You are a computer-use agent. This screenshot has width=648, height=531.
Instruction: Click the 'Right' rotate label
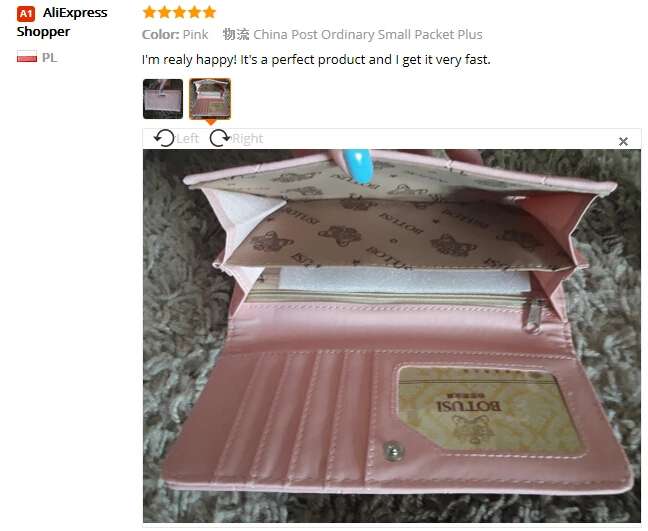click(x=248, y=138)
